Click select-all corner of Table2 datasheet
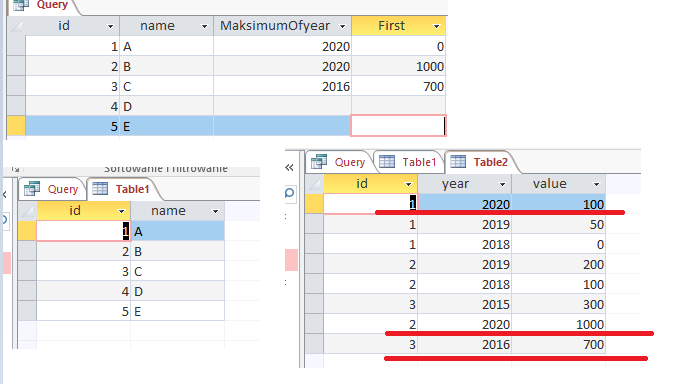Viewport: 677px width, 384px height. coord(314,184)
